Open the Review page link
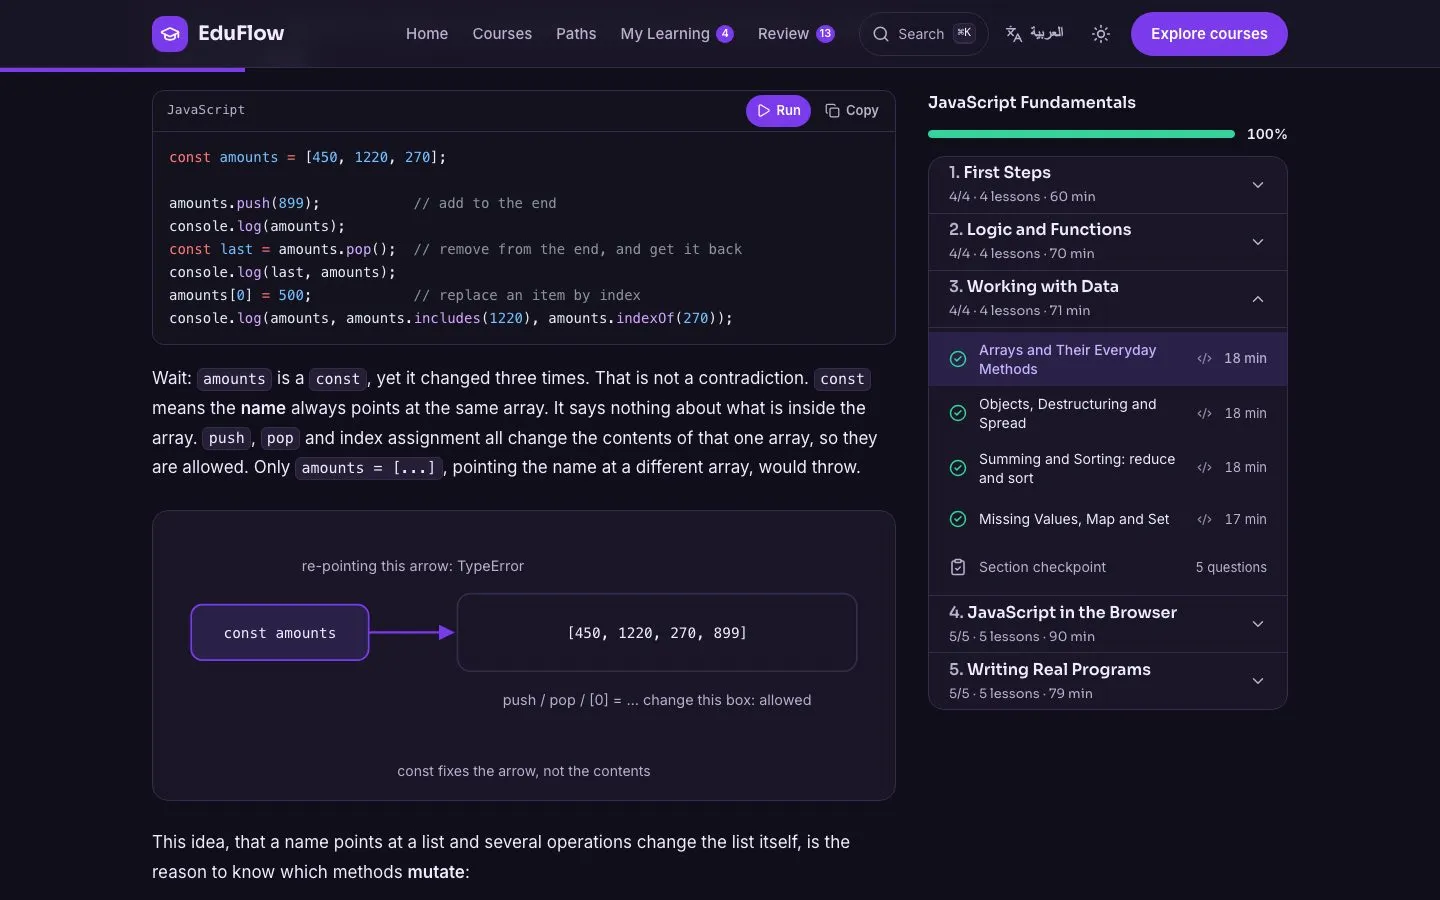 point(796,34)
